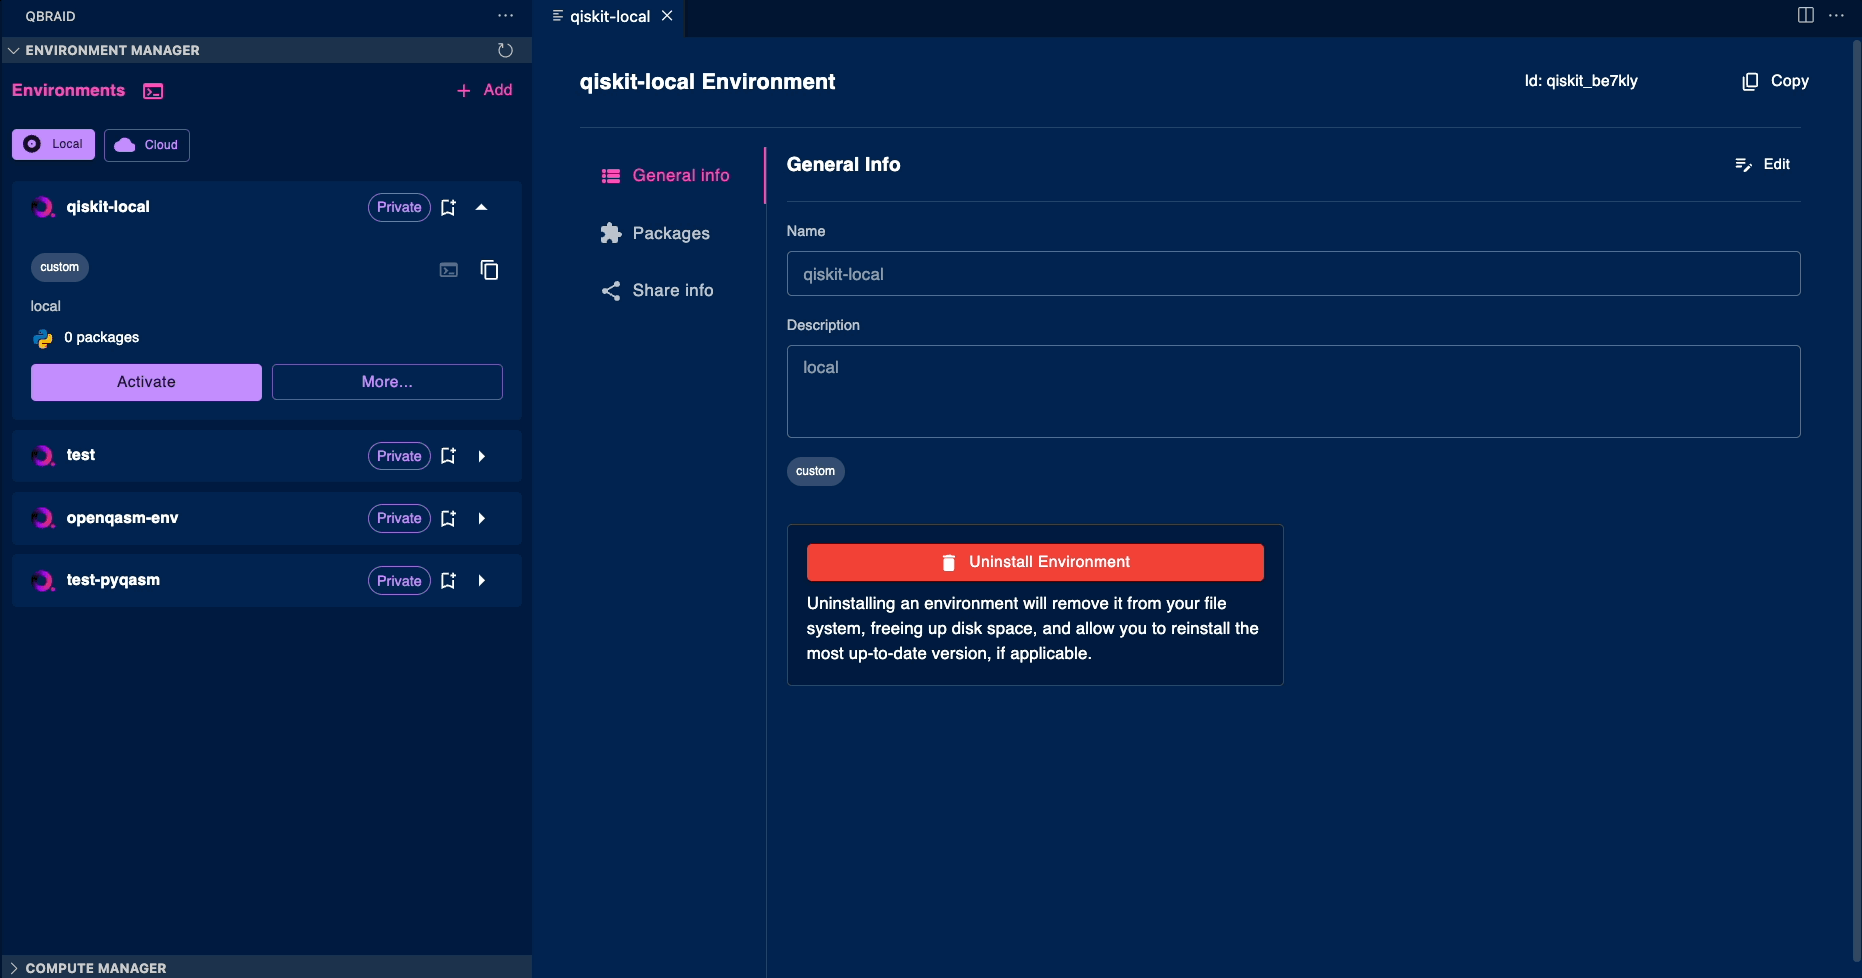Viewport: 1862px width, 978px height.
Task: Click the Description text area
Action: (x=1293, y=391)
